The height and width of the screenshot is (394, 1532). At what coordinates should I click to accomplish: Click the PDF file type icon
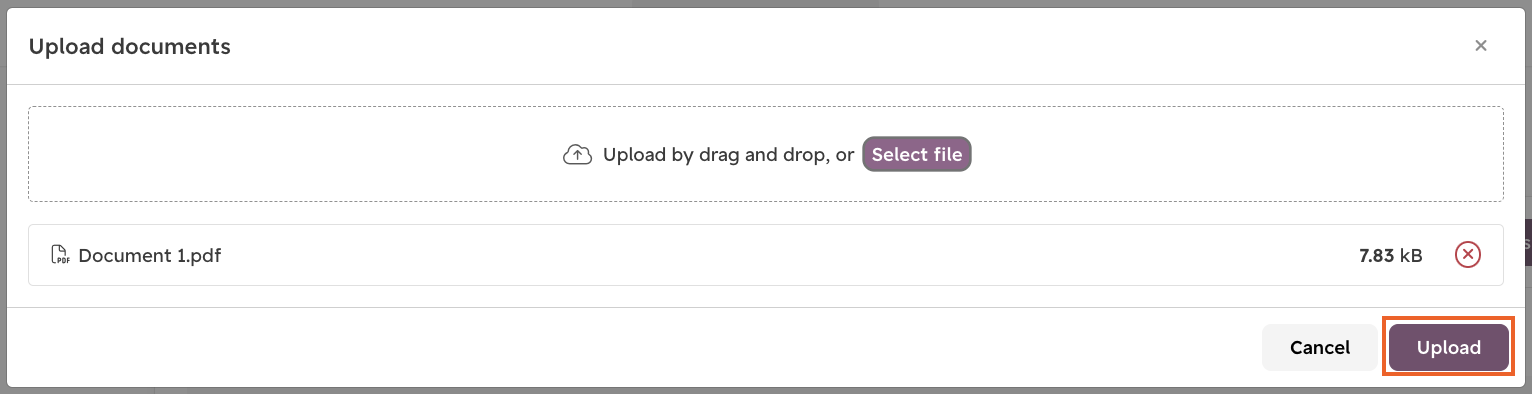(x=60, y=255)
